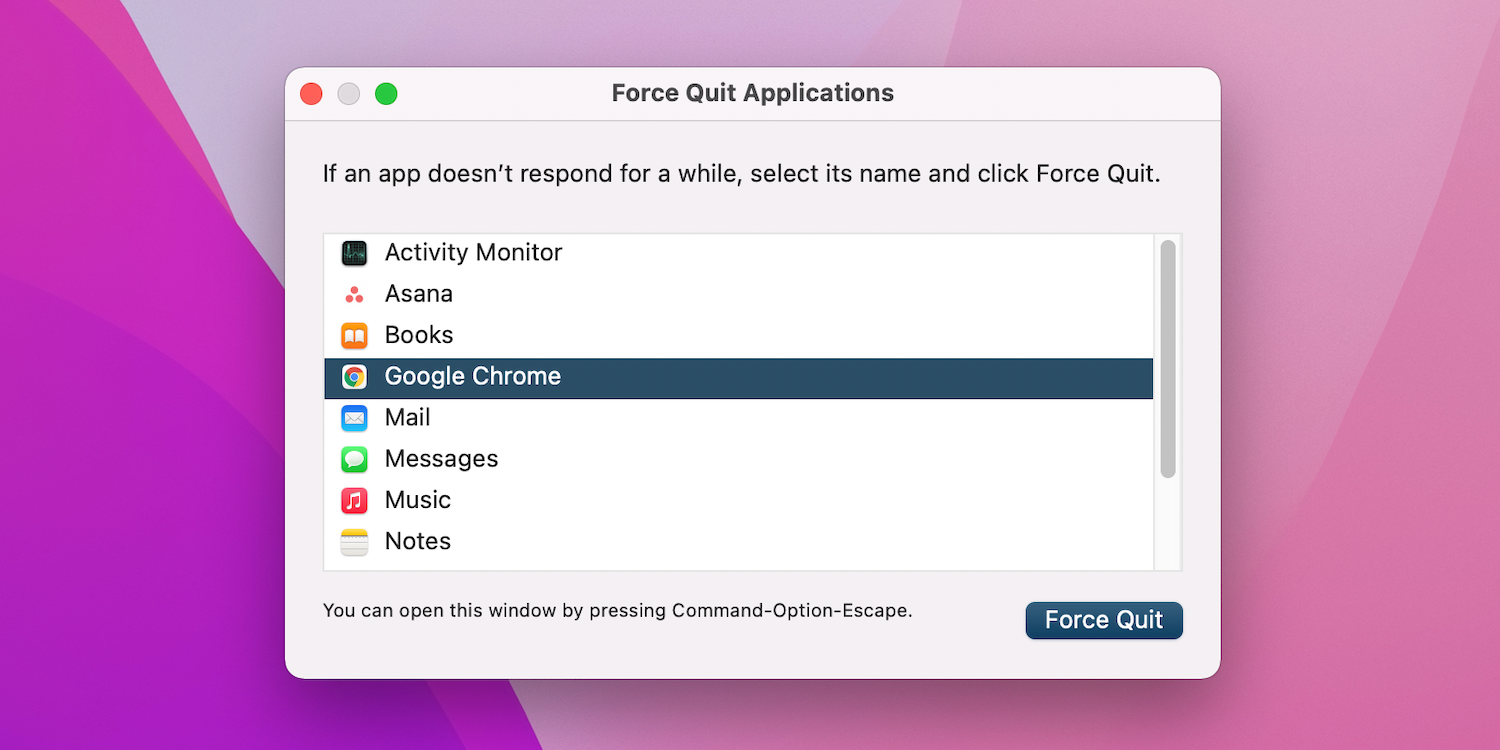Click the Notes app icon
This screenshot has width=1500, height=750.
coord(354,541)
